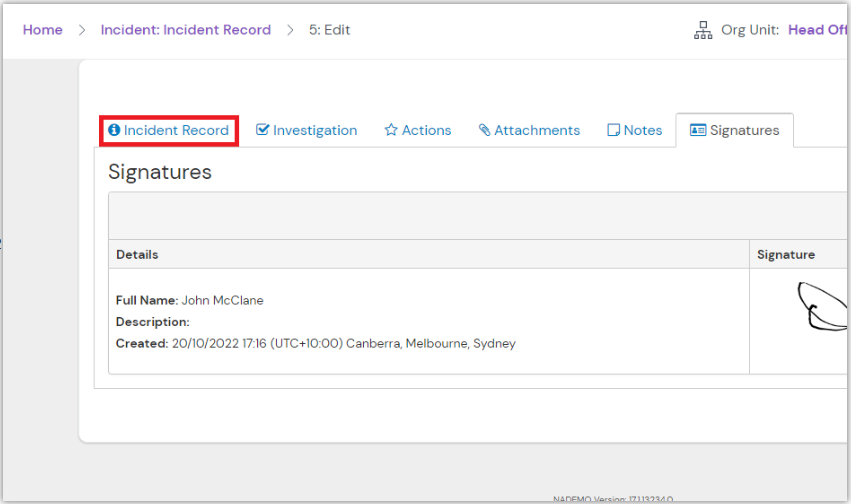Open the Investigation tab
This screenshot has height=504, width=851.
coord(314,130)
